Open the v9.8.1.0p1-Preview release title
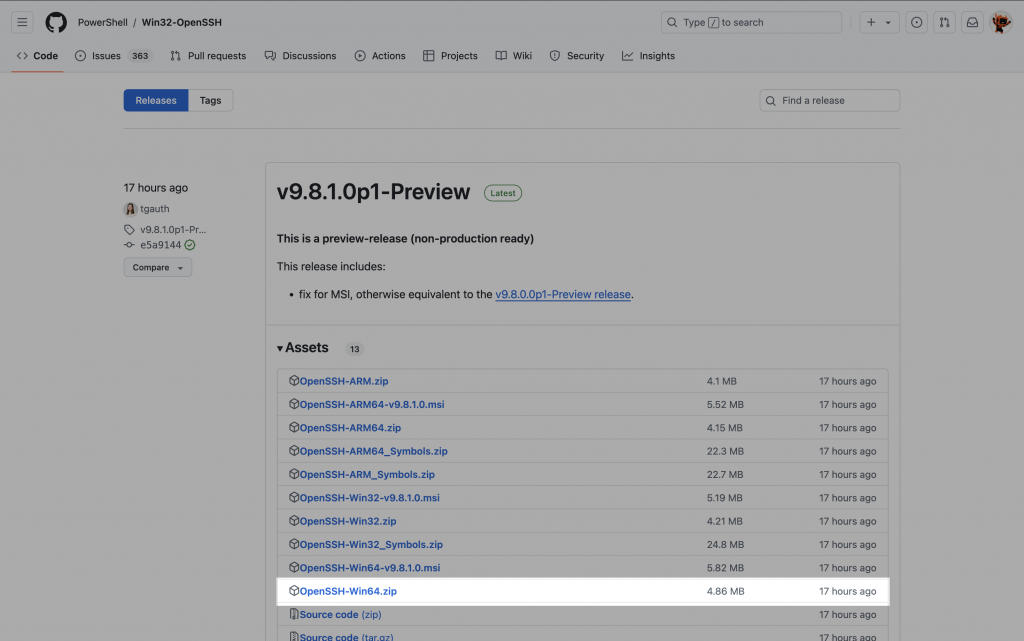This screenshot has width=1024, height=641. pyautogui.click(x=373, y=192)
